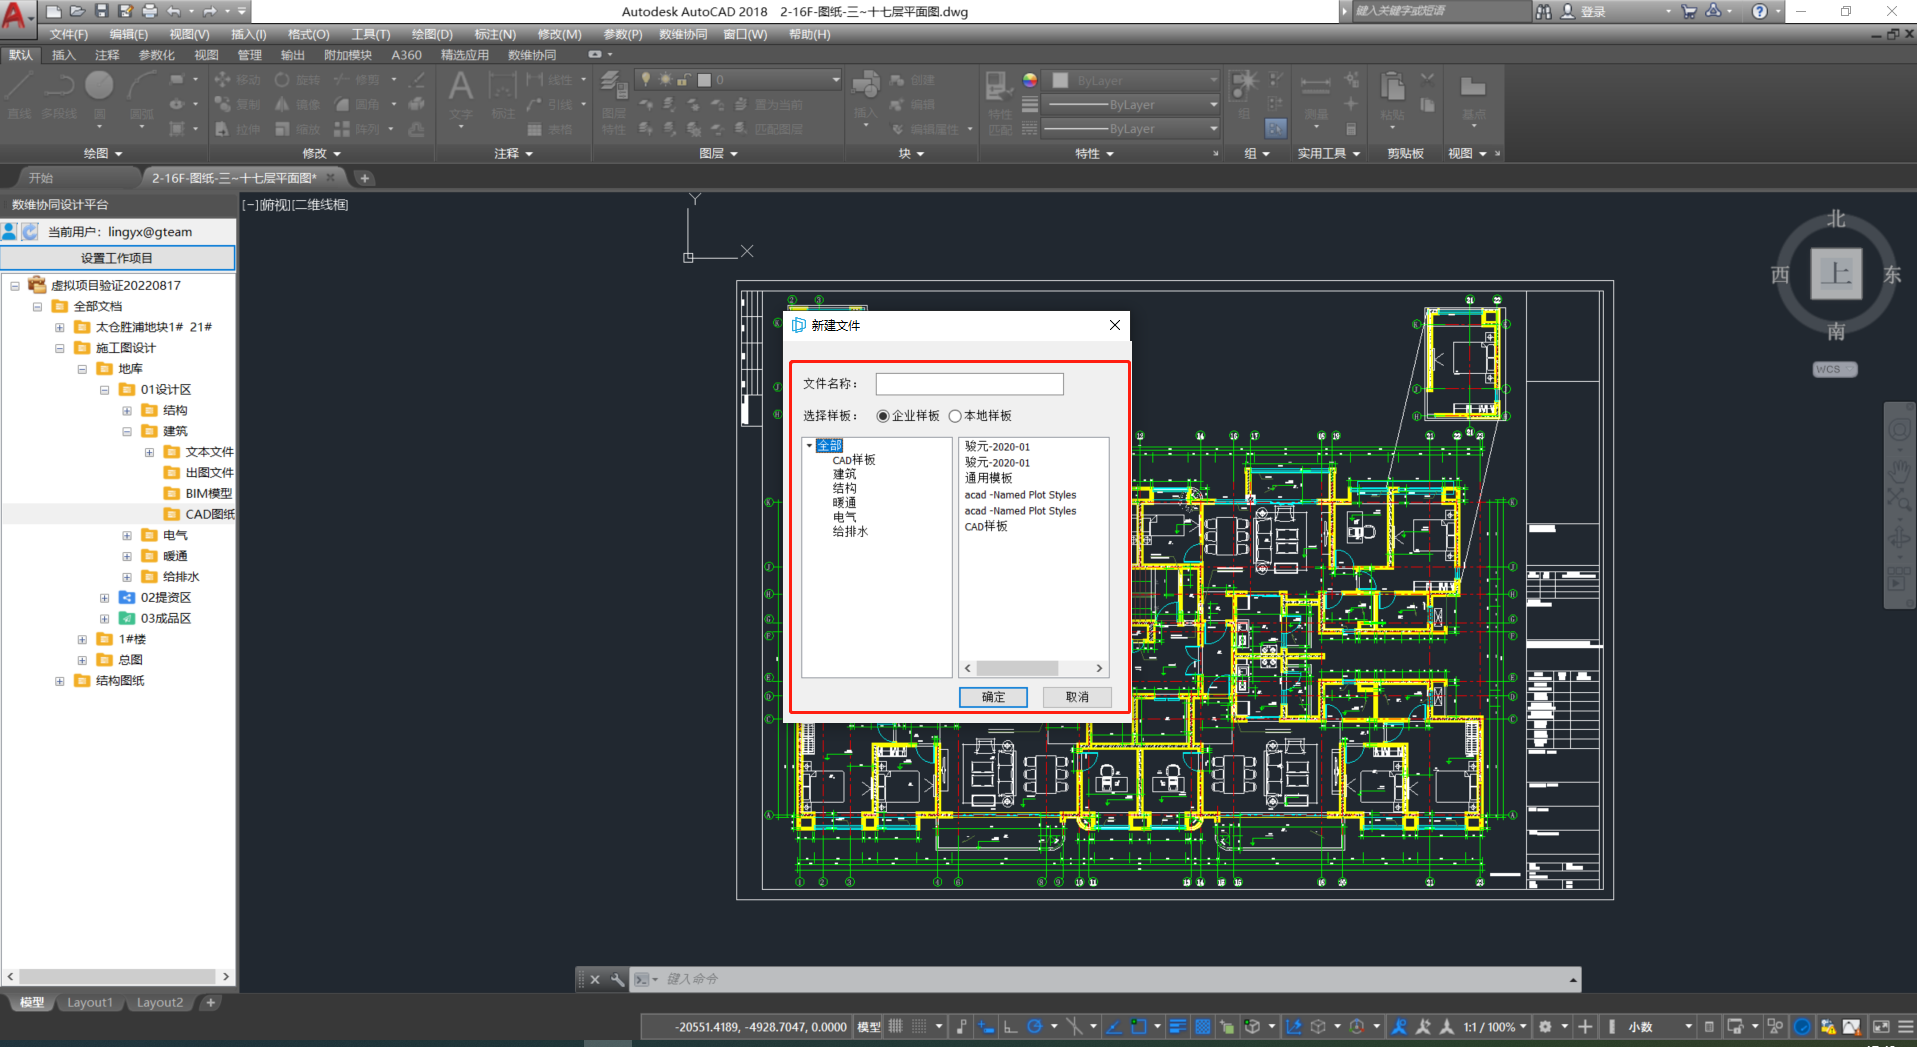Select the Mirror (镜像) tool
This screenshot has width=1917, height=1047.
tap(298, 104)
